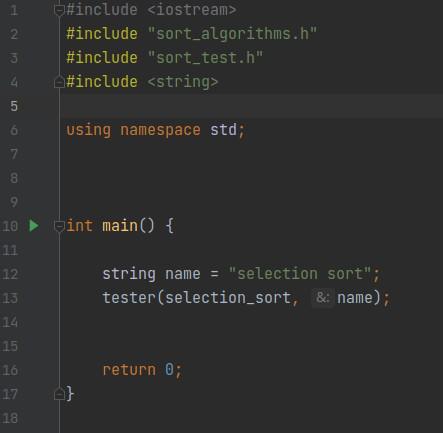
Task: Click the std identifier in using namespace
Action: 223,130
